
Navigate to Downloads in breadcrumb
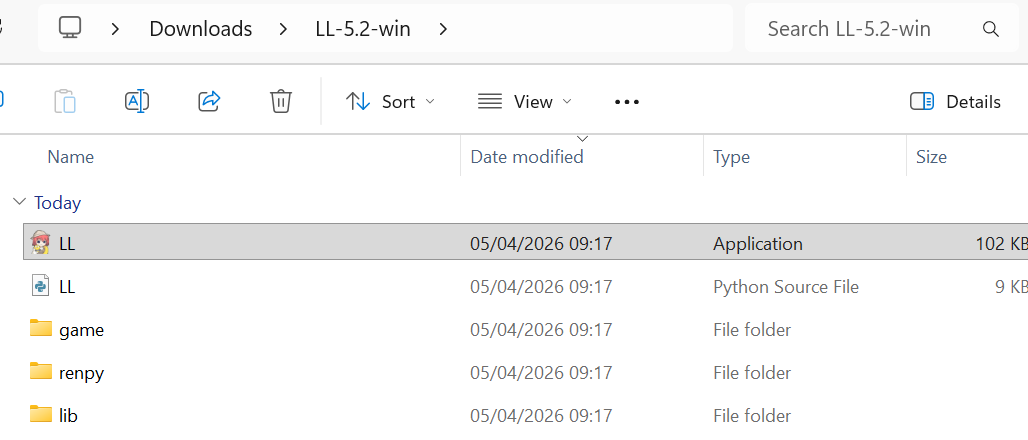pyautogui.click(x=201, y=29)
